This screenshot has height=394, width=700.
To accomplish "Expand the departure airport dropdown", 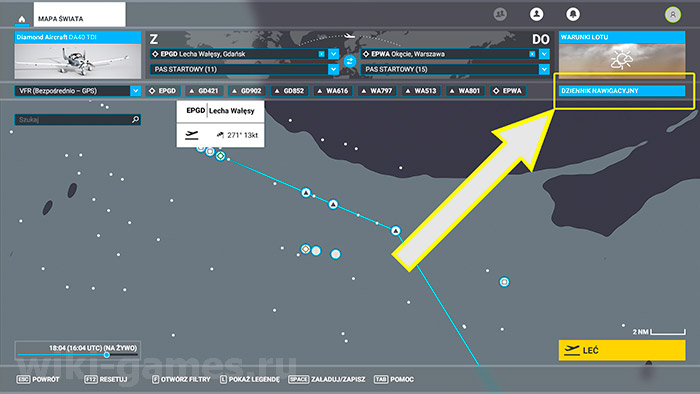I will (x=333, y=54).
